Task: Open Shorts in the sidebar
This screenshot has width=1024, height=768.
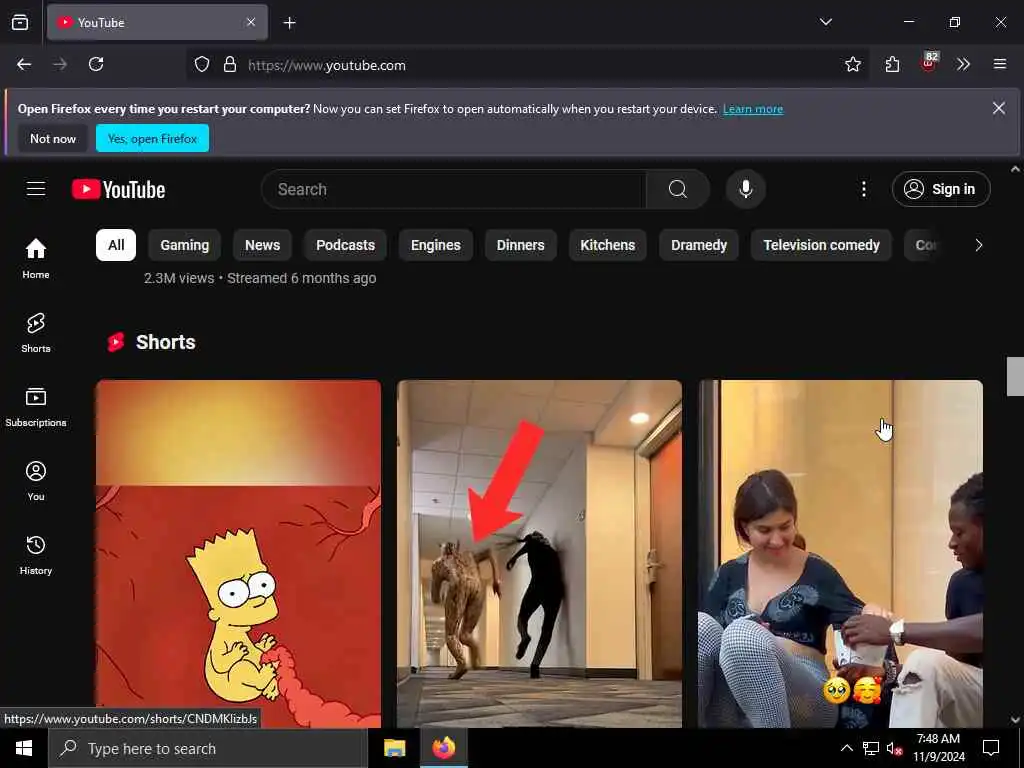Action: coord(36,332)
